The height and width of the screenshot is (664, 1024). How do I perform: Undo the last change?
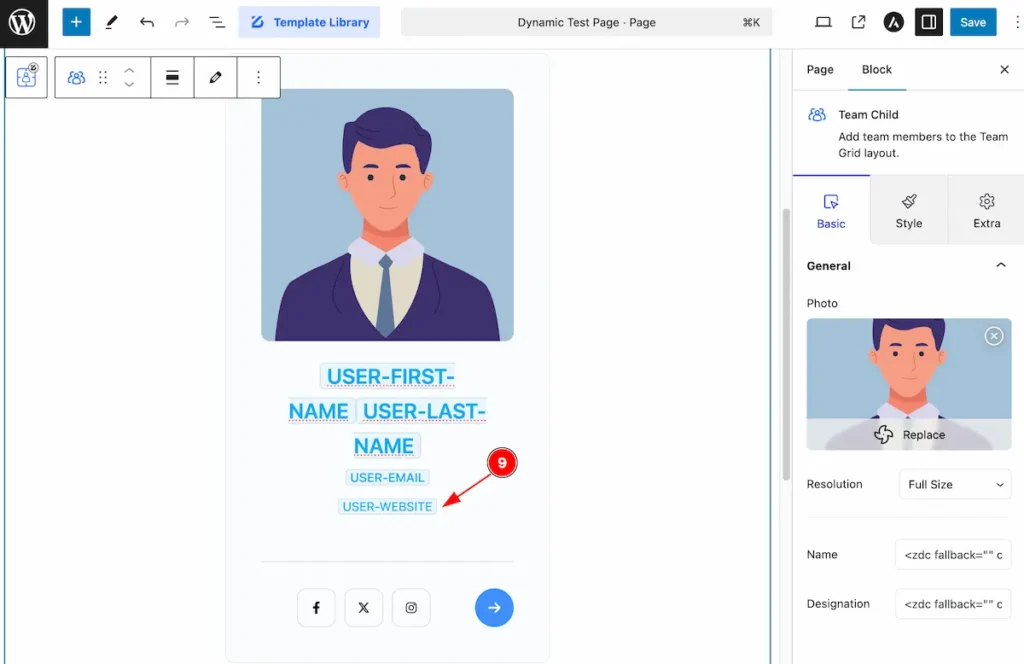point(147,22)
